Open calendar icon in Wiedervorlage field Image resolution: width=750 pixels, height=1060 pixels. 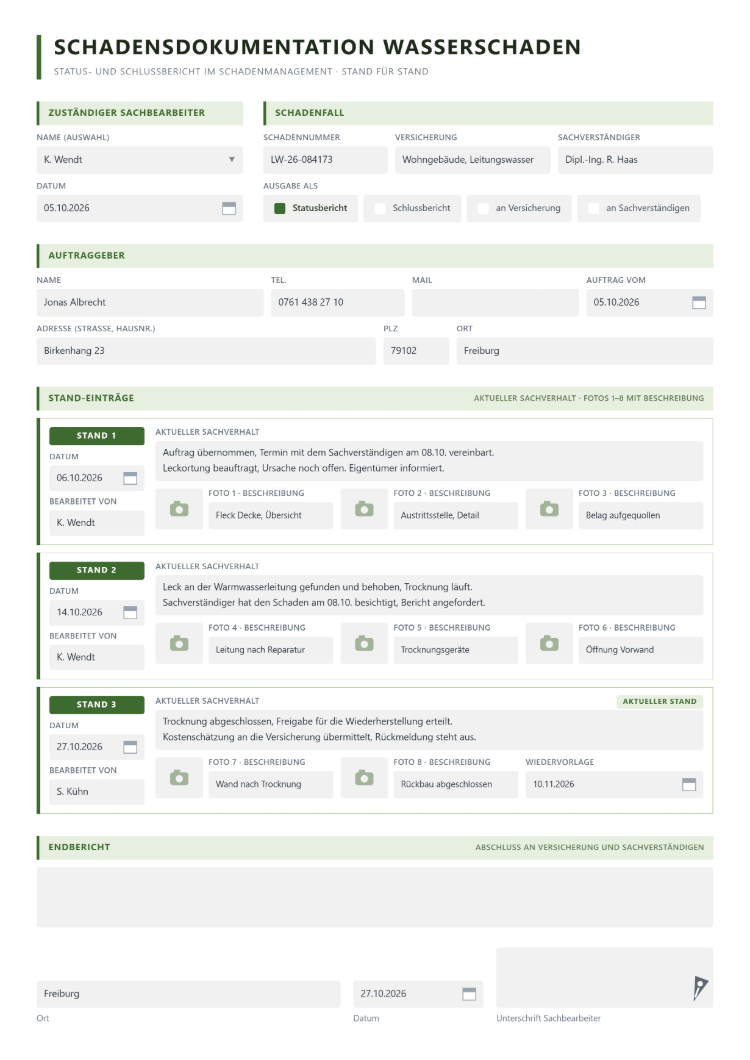689,784
